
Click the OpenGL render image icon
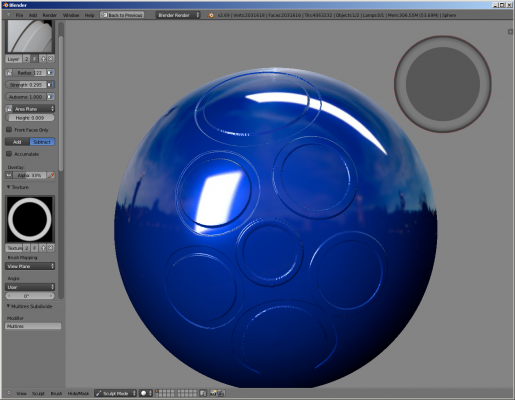click(213, 393)
